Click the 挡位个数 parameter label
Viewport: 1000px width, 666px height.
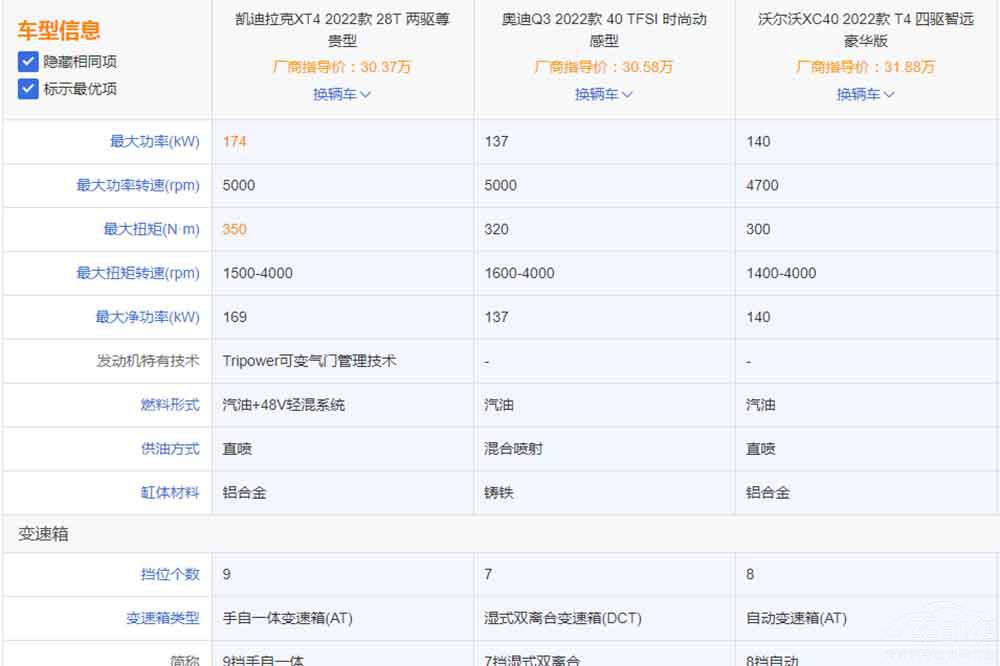click(x=170, y=574)
